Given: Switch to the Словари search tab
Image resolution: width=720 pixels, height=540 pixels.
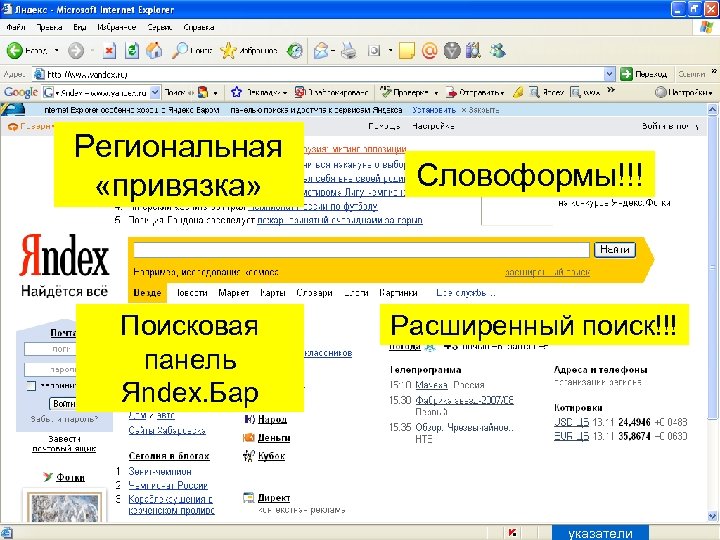Looking at the screenshot, I should click(314, 292).
